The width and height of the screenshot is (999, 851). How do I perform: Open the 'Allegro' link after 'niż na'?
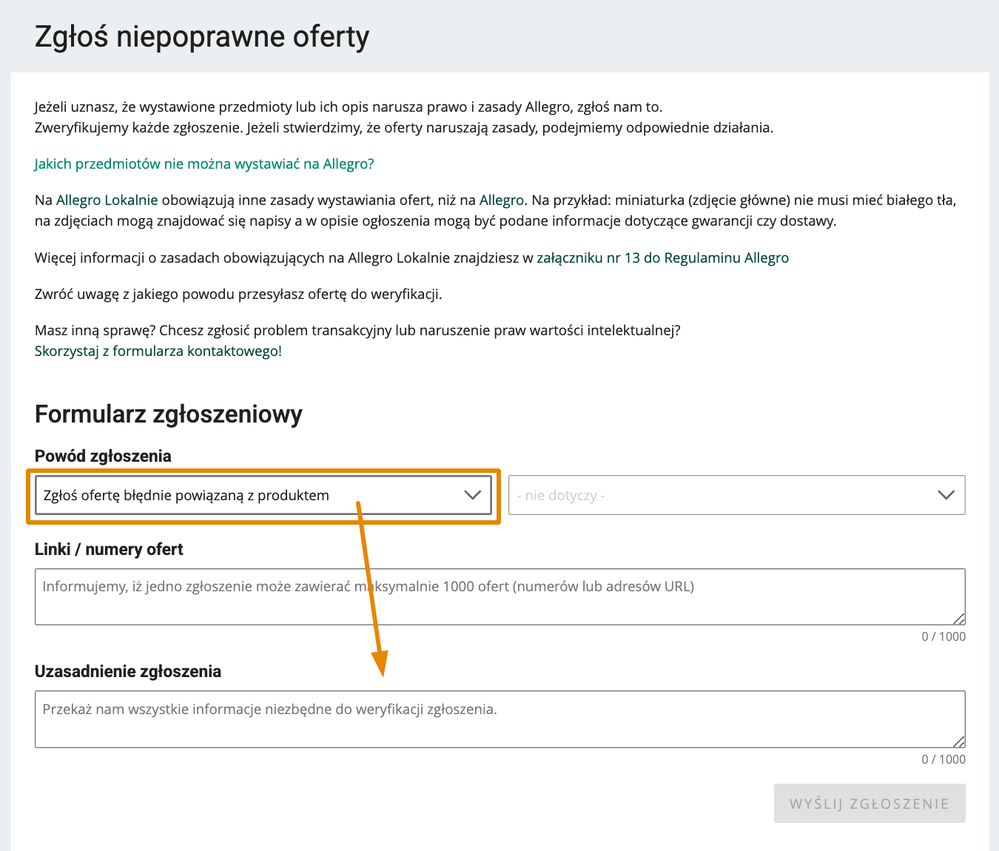coord(501,200)
